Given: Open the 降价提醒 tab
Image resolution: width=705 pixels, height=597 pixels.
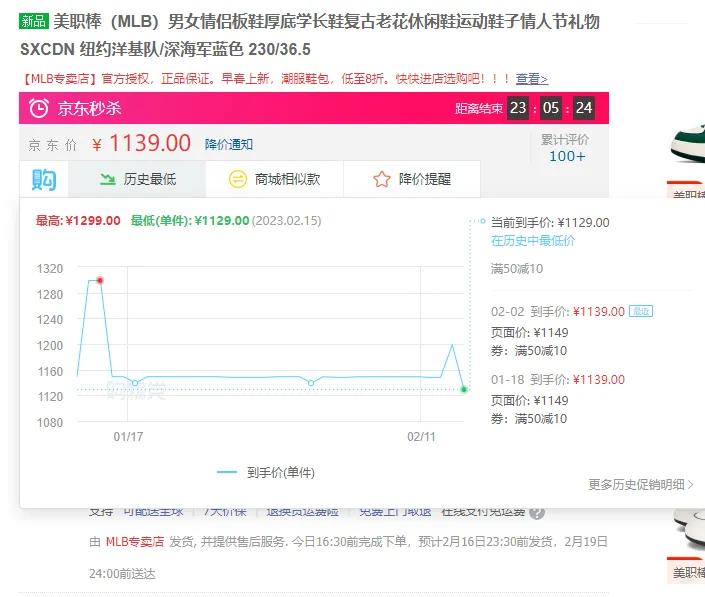Looking at the screenshot, I should click(412, 179).
